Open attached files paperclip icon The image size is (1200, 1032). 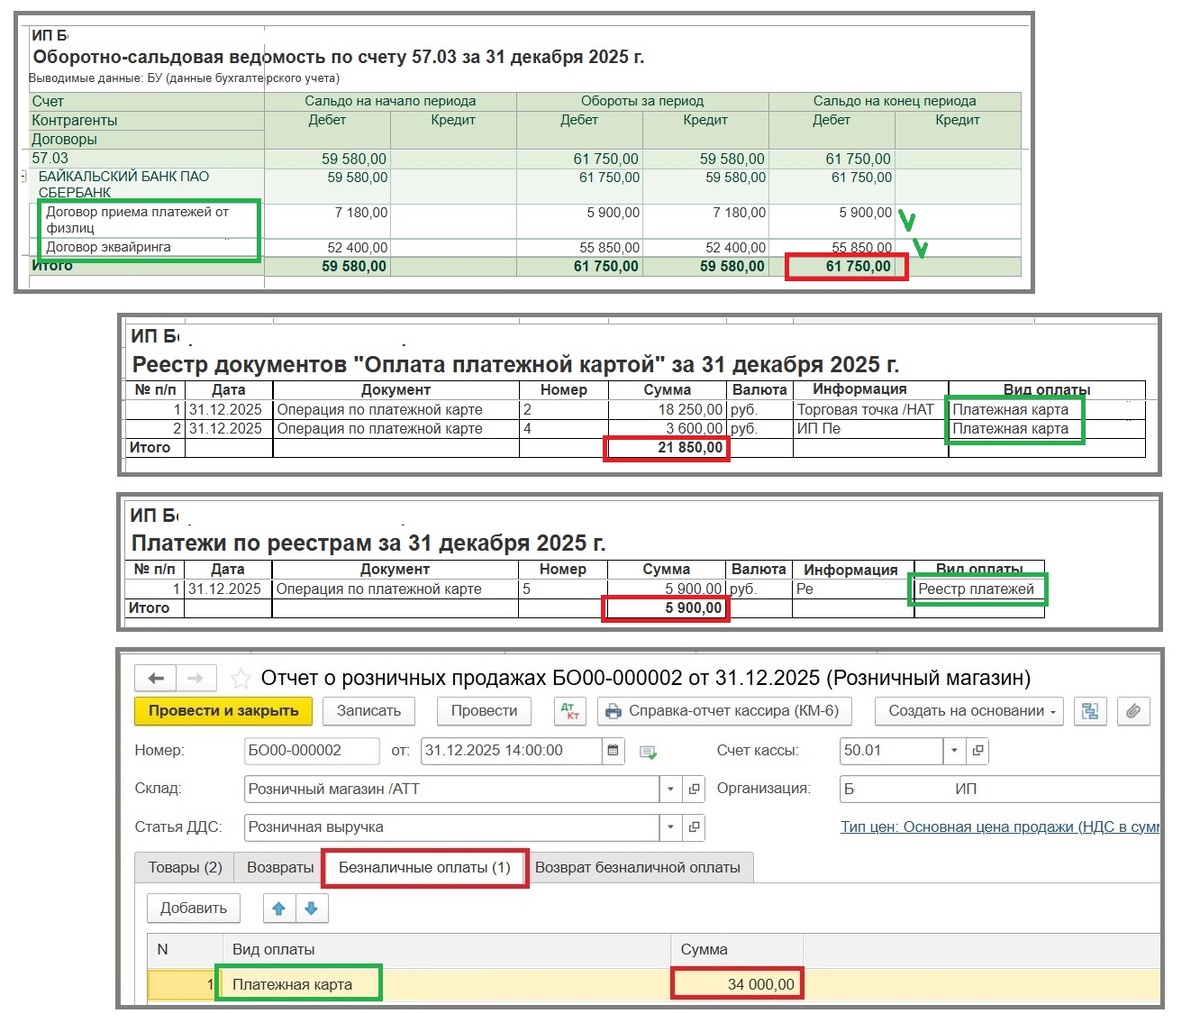tap(1133, 711)
